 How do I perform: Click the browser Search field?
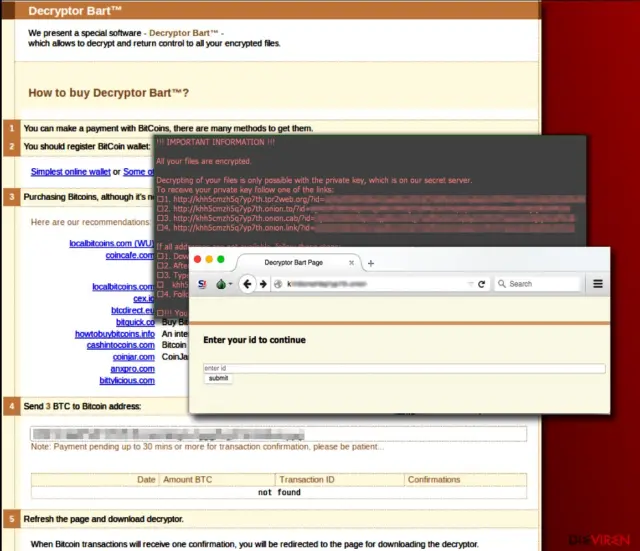point(537,284)
